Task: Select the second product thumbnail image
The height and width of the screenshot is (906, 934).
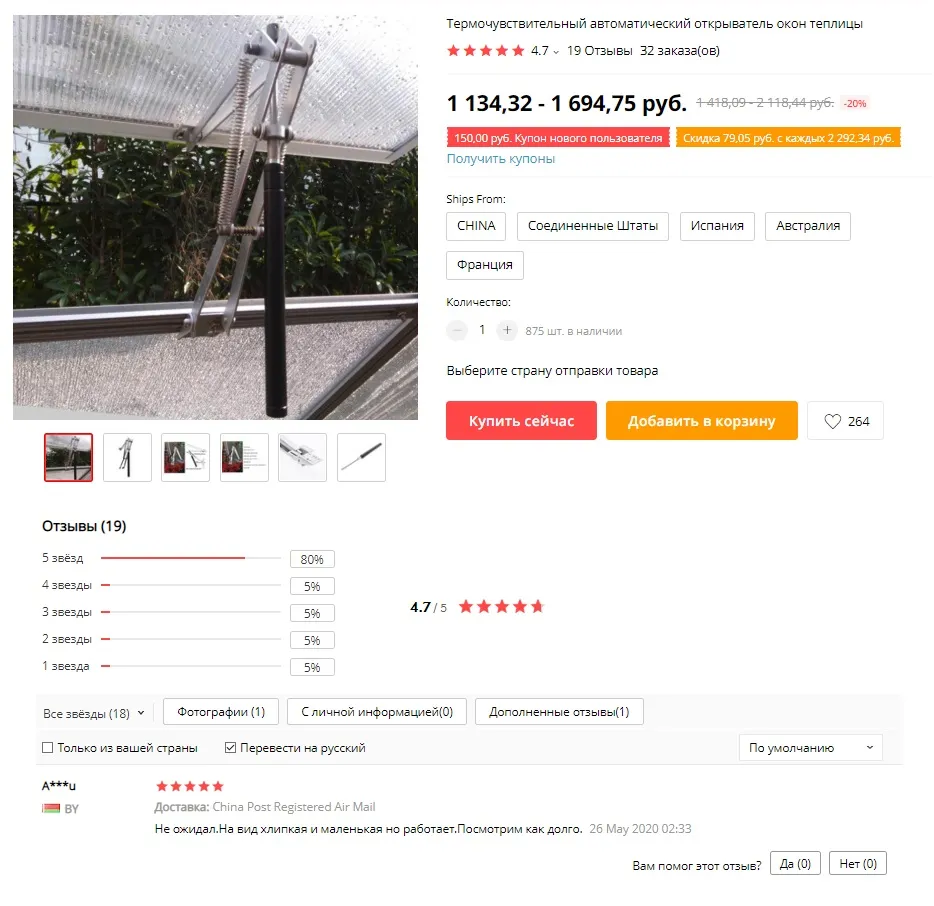Action: point(127,457)
